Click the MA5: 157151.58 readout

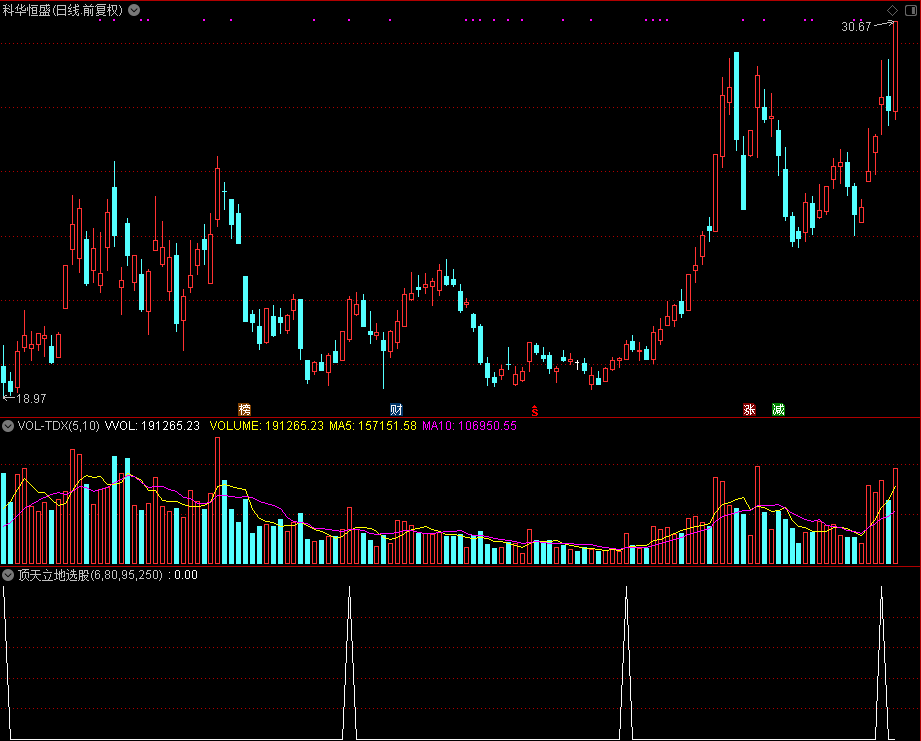coord(372,426)
